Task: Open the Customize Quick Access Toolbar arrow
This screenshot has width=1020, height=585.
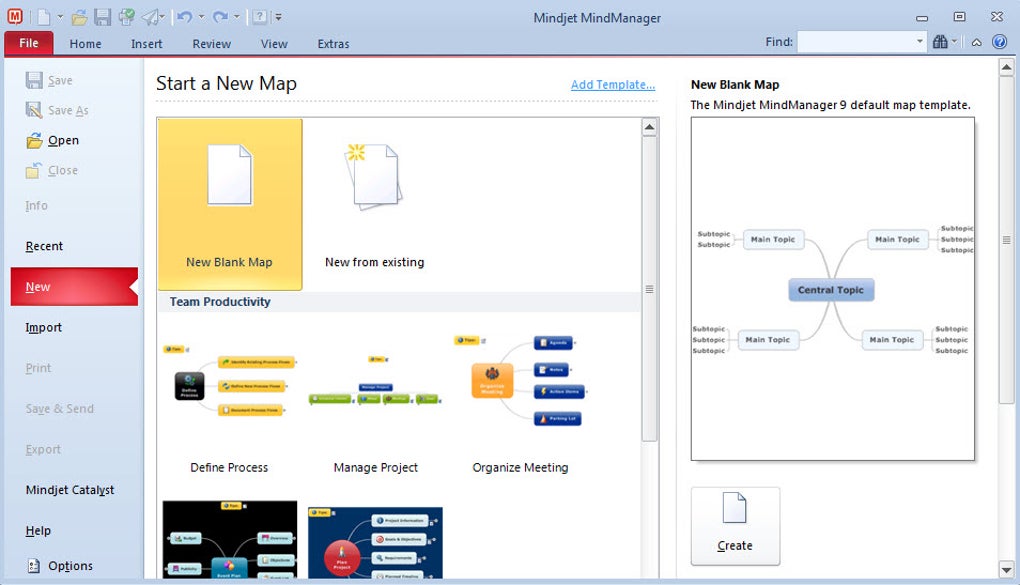Action: pyautogui.click(x=278, y=18)
